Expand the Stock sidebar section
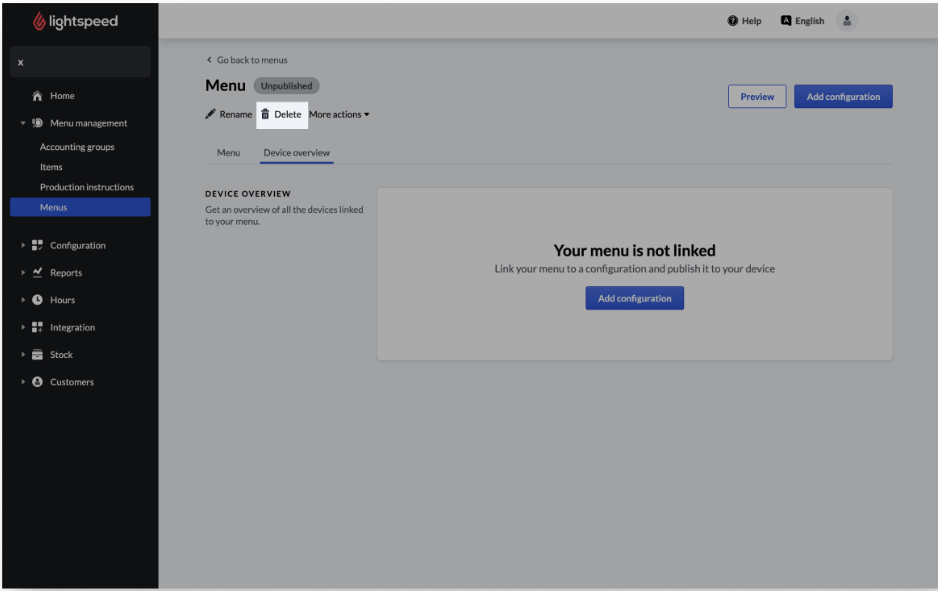This screenshot has width=938, height=591. [23, 355]
